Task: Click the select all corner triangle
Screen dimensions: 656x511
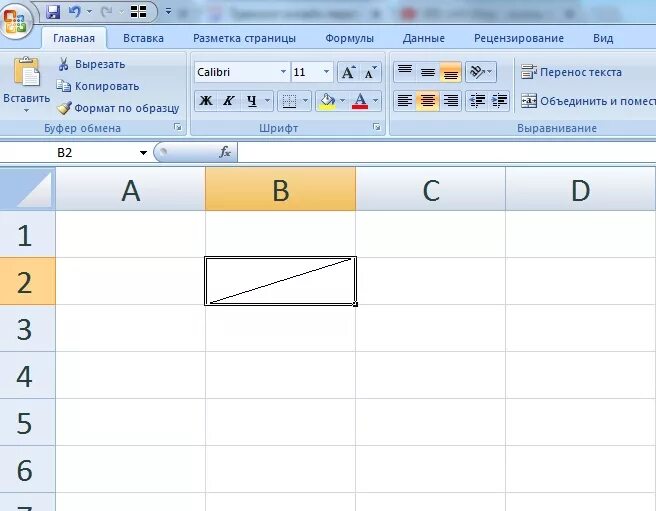Action: (x=28, y=189)
